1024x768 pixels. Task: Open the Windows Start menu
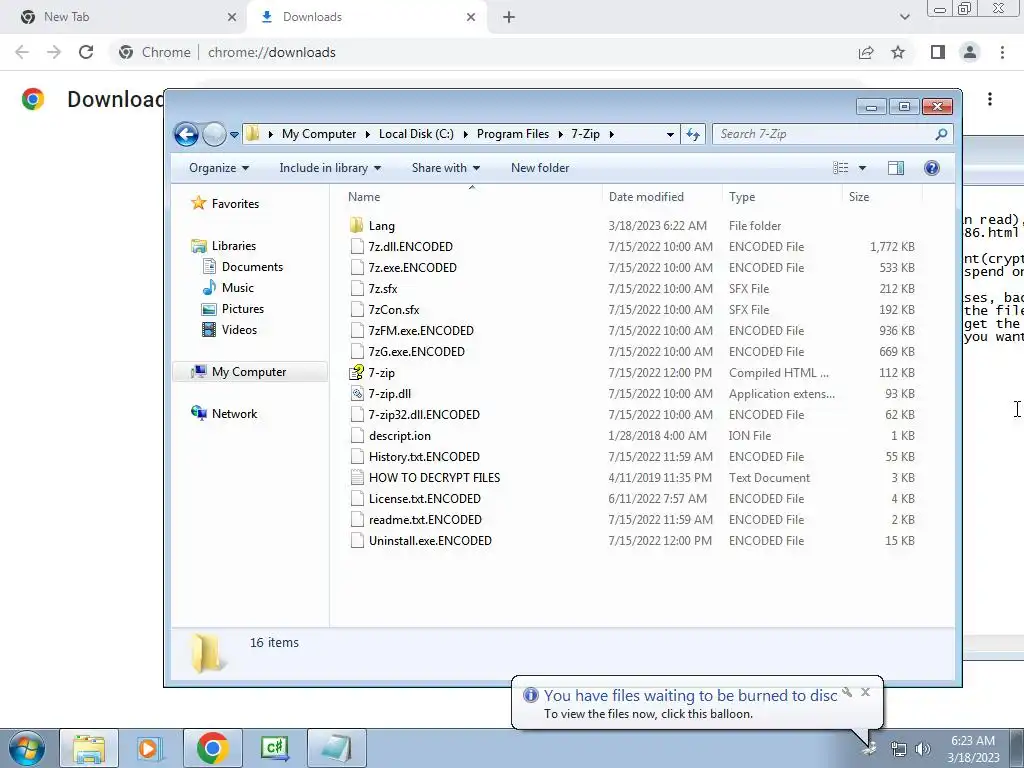[x=27, y=748]
